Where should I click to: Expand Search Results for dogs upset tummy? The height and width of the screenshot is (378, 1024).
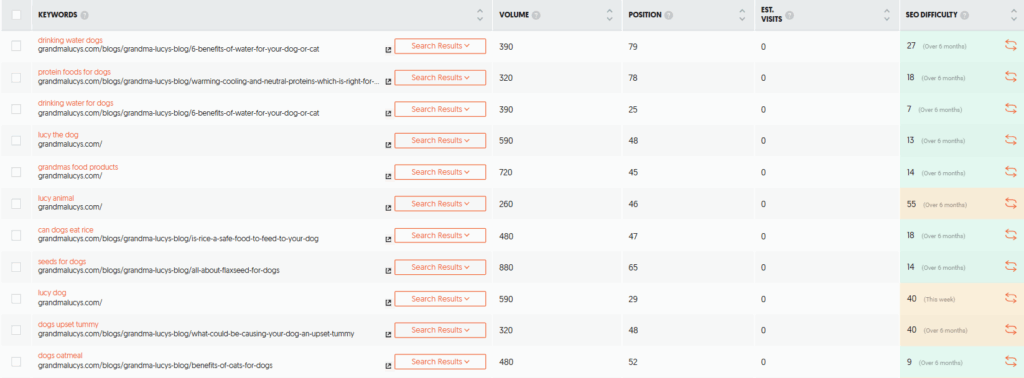click(440, 330)
